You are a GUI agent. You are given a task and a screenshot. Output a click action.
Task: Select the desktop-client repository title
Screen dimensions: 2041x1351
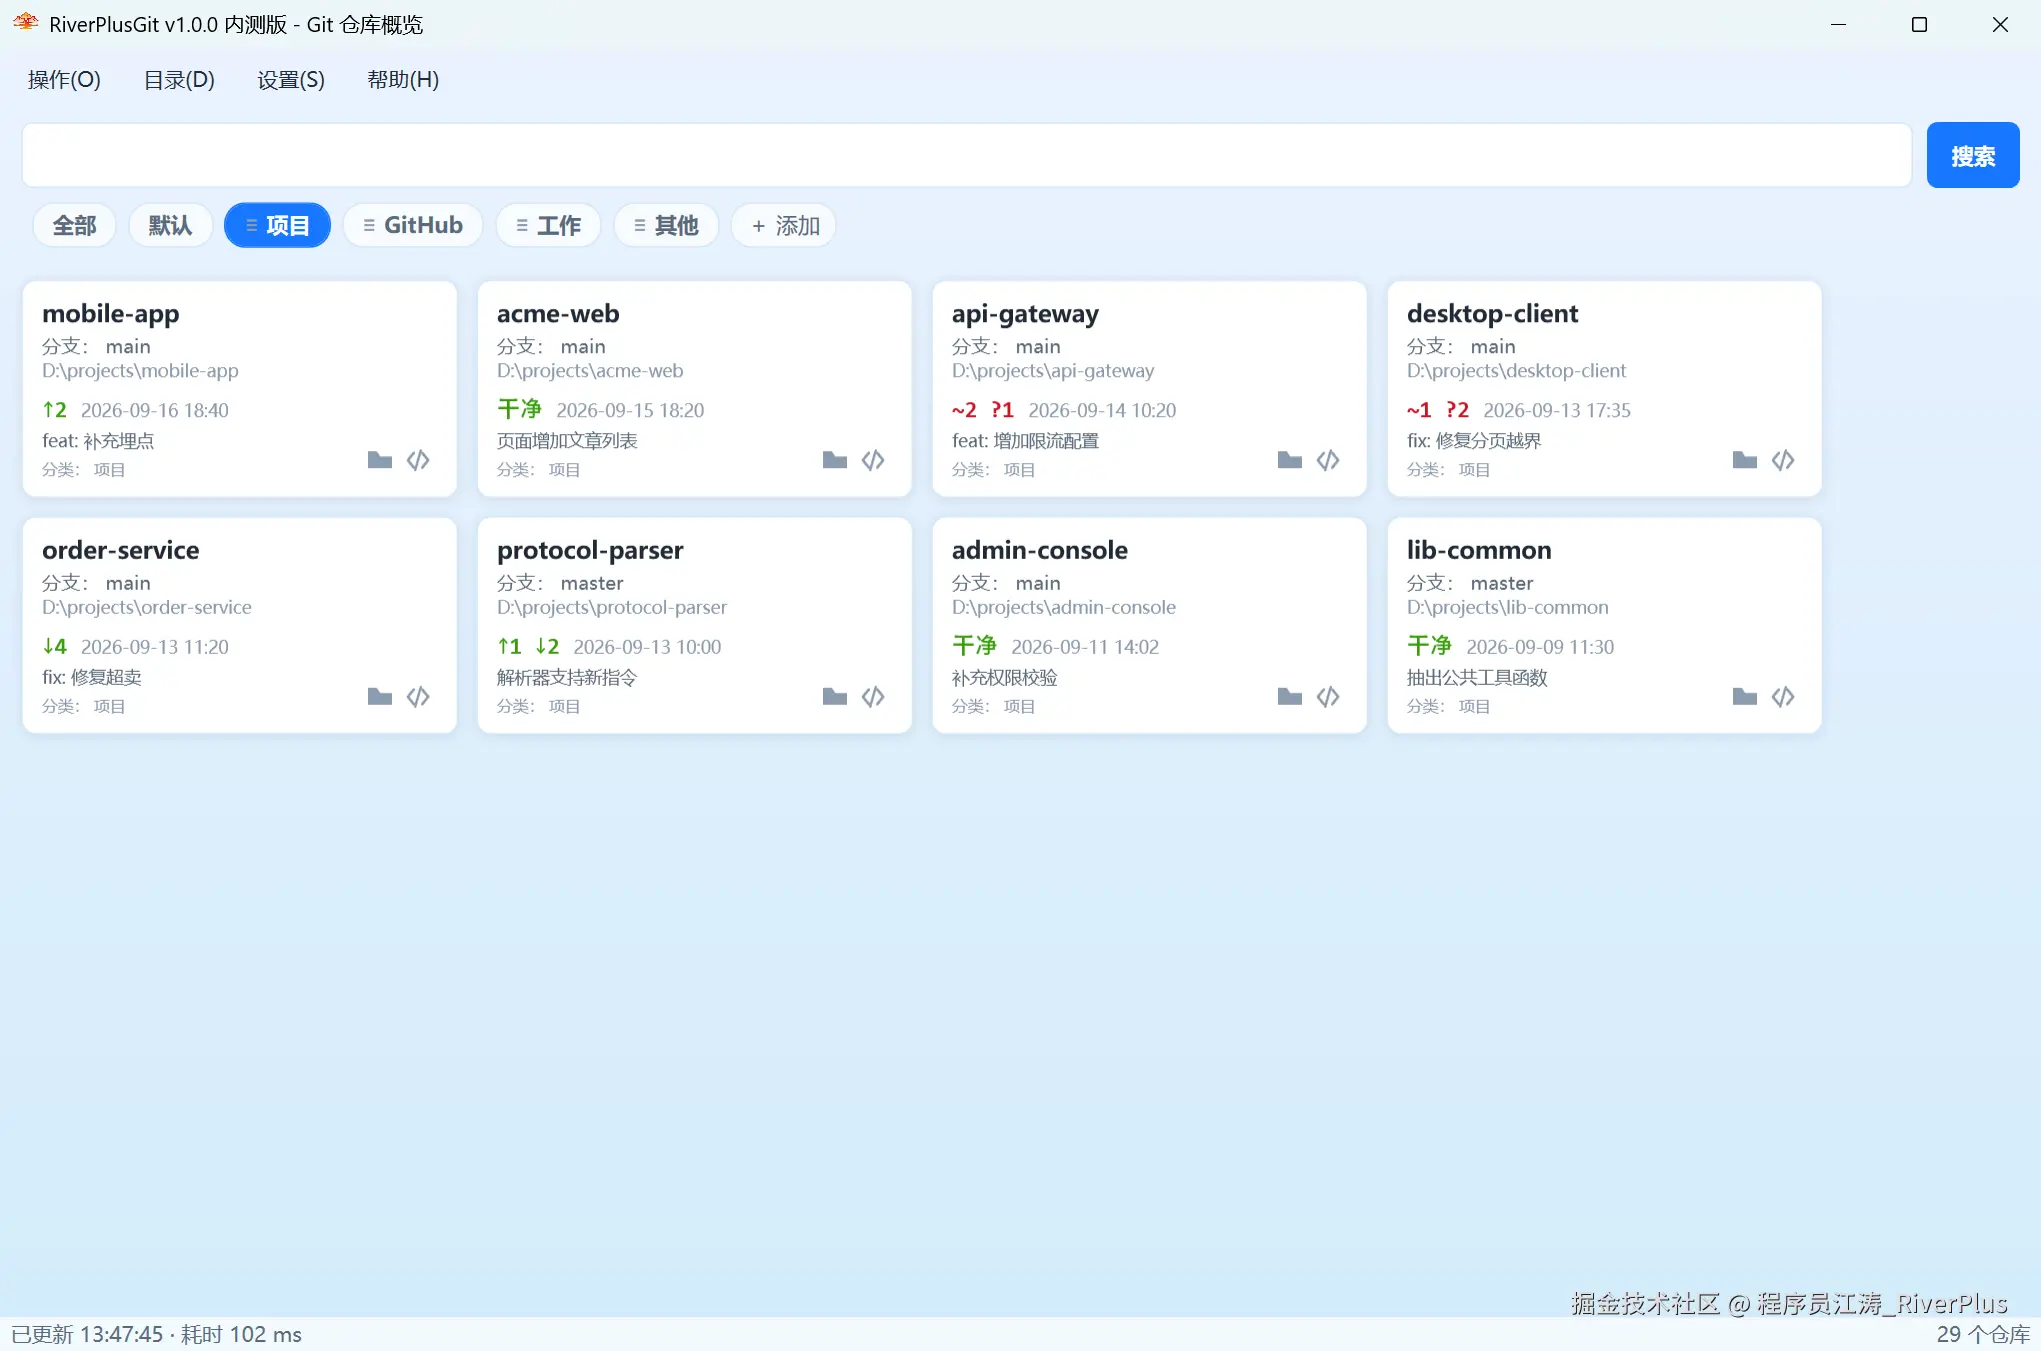click(1492, 313)
